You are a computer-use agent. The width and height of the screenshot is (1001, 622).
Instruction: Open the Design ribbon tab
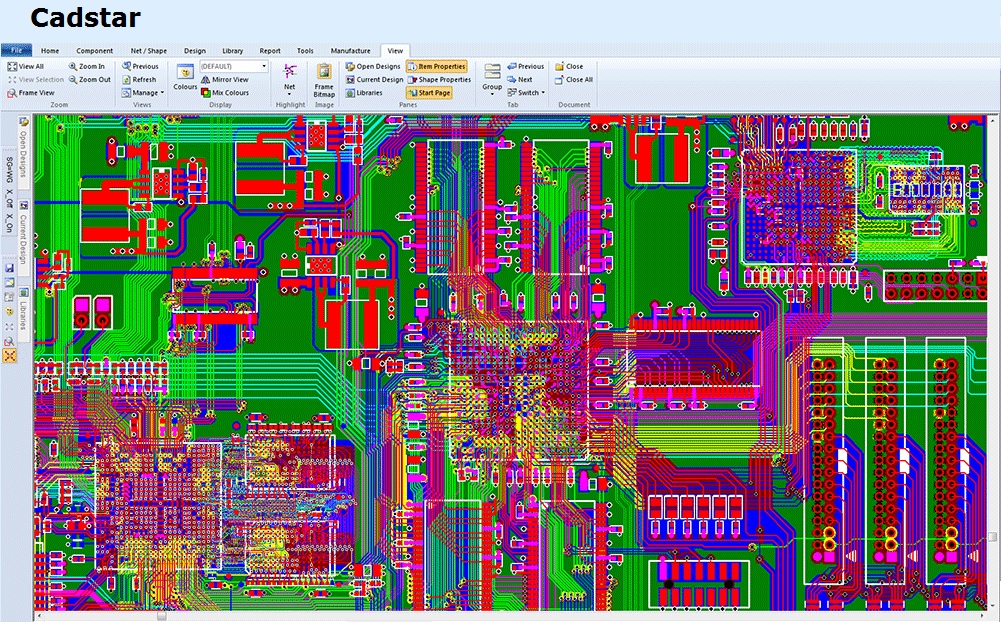point(195,51)
